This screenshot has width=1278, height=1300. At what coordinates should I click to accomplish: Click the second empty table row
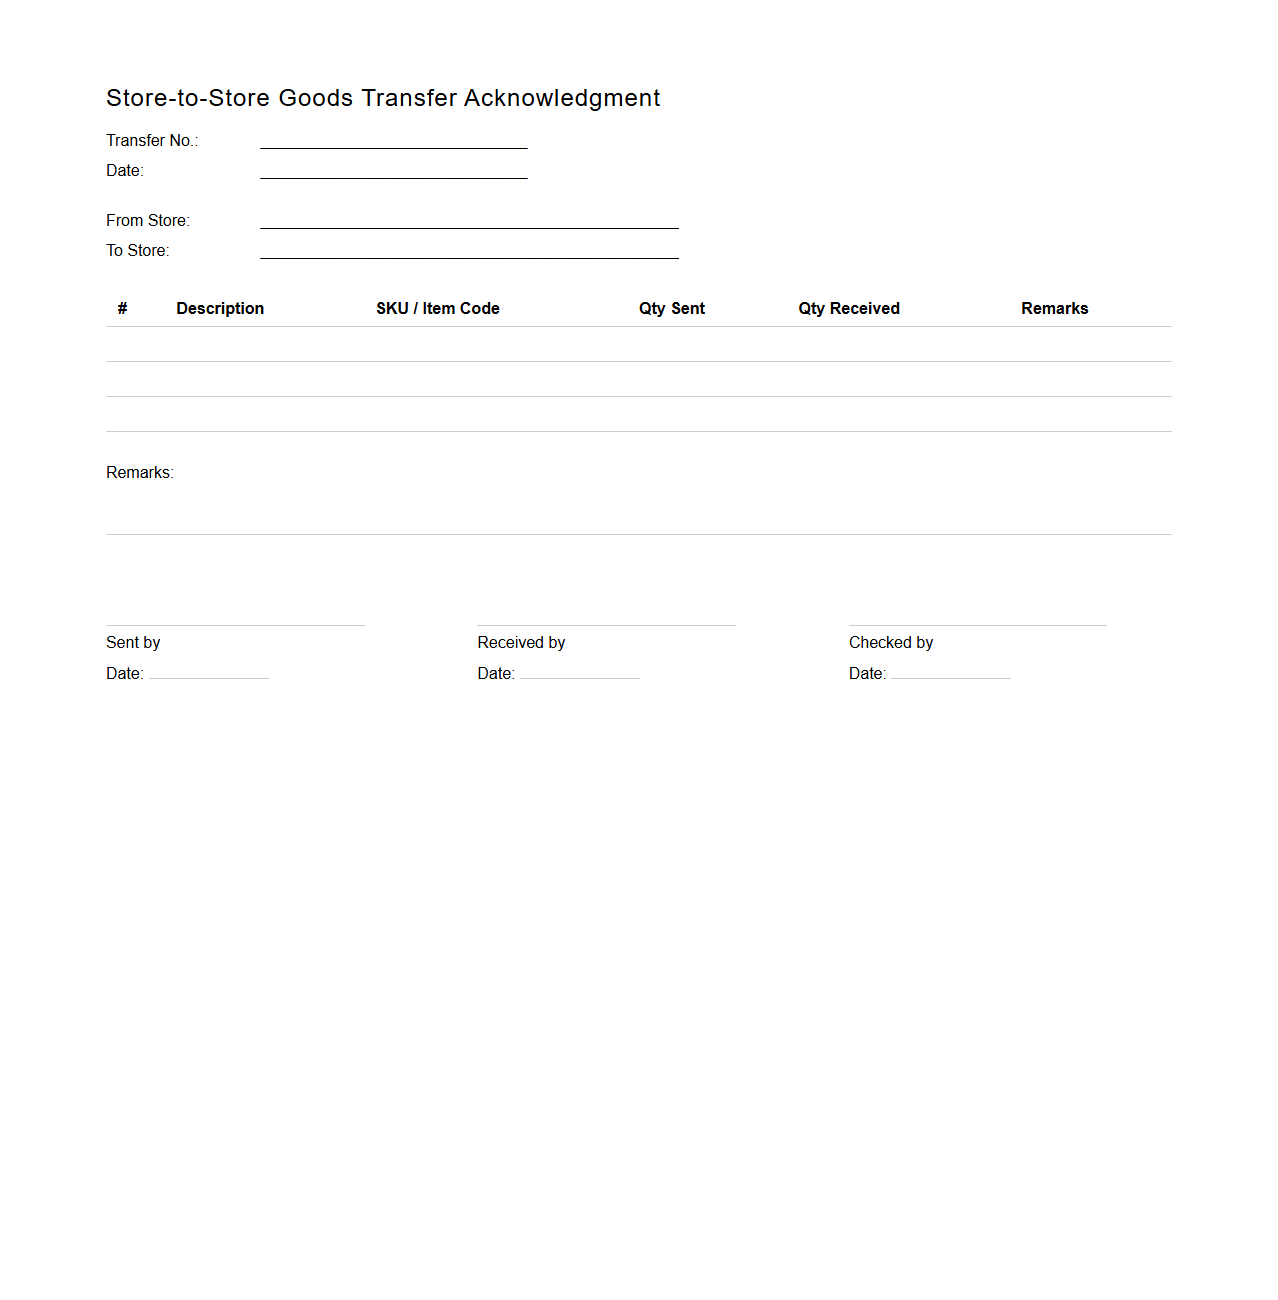click(638, 379)
